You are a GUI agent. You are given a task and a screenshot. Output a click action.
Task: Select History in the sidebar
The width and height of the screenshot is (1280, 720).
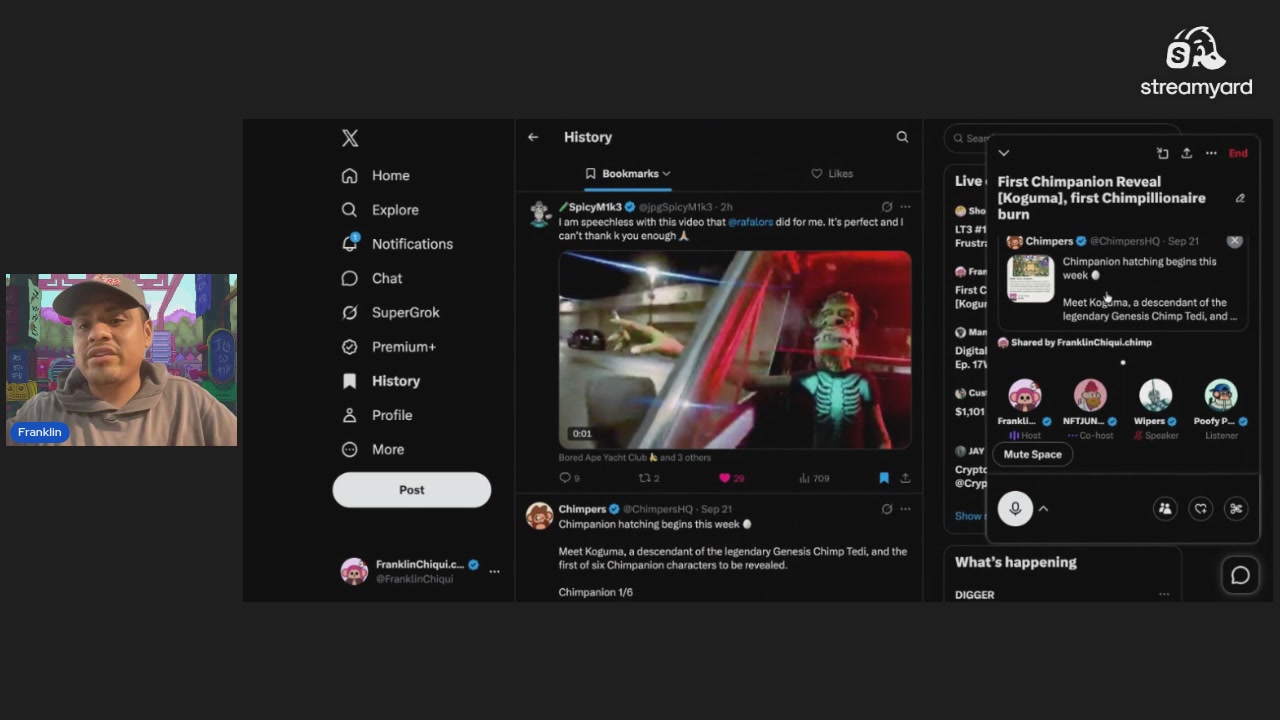click(381, 381)
